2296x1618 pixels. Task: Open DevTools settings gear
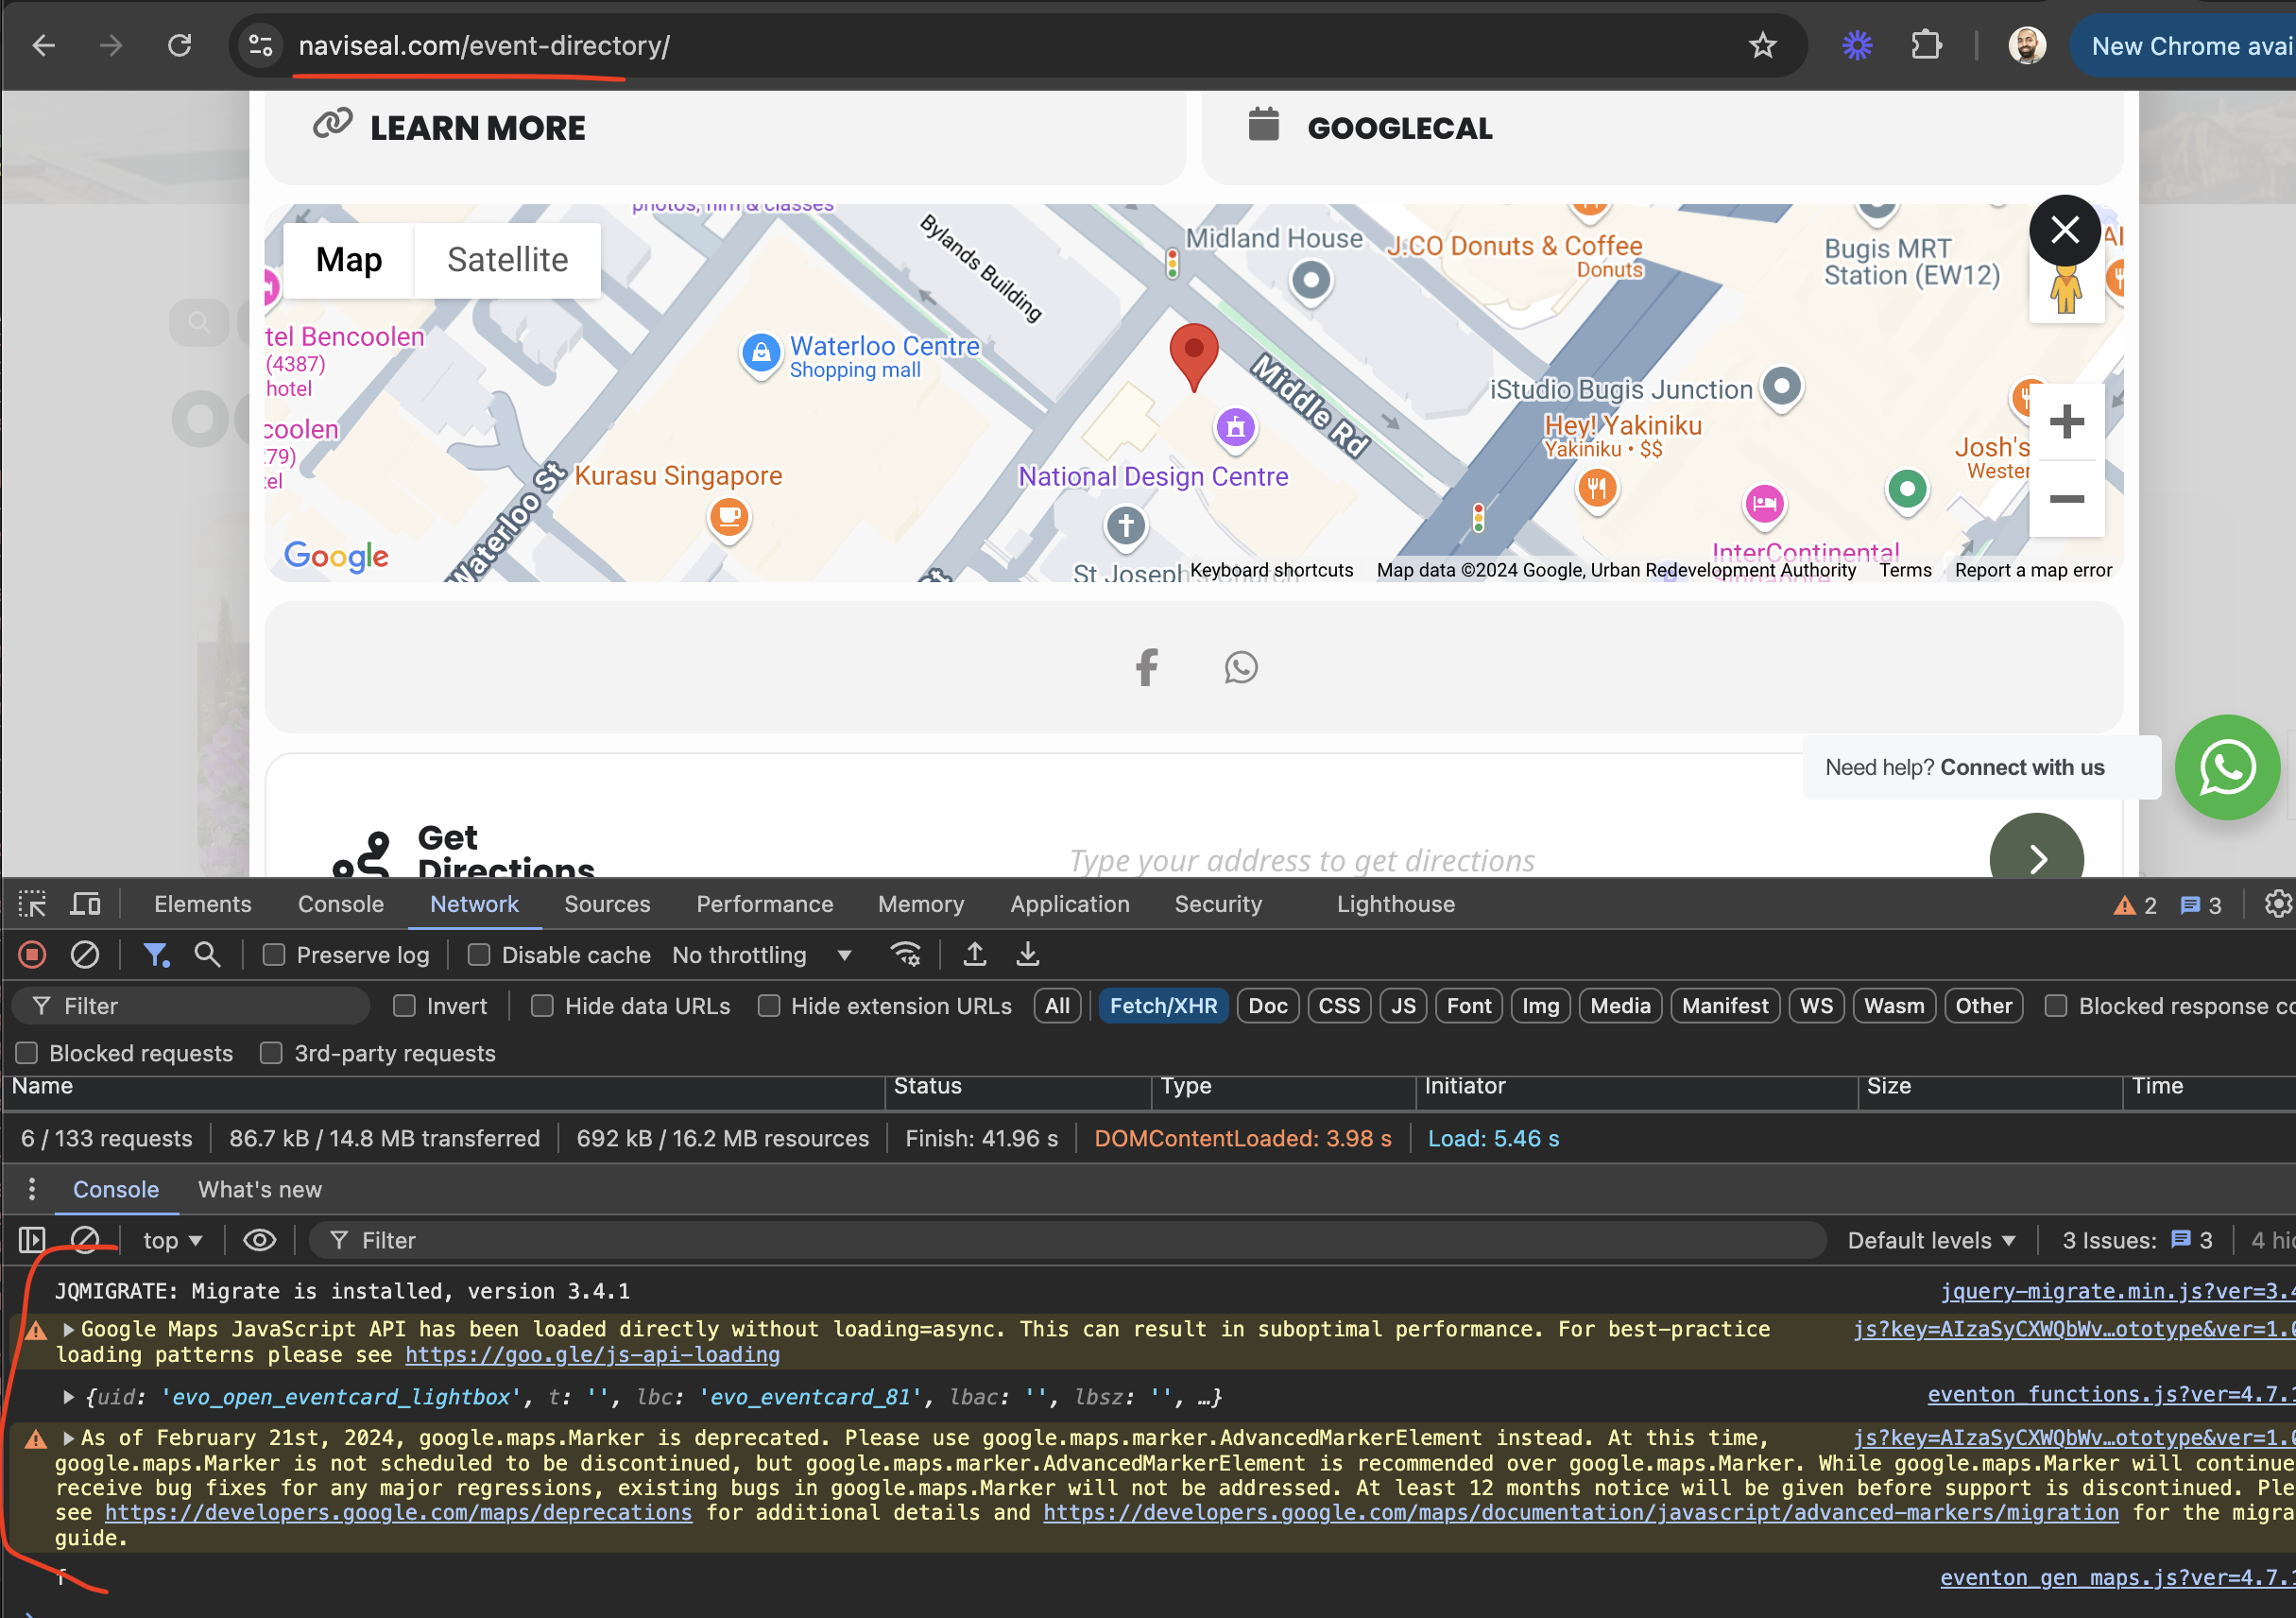pyautogui.click(x=2277, y=905)
